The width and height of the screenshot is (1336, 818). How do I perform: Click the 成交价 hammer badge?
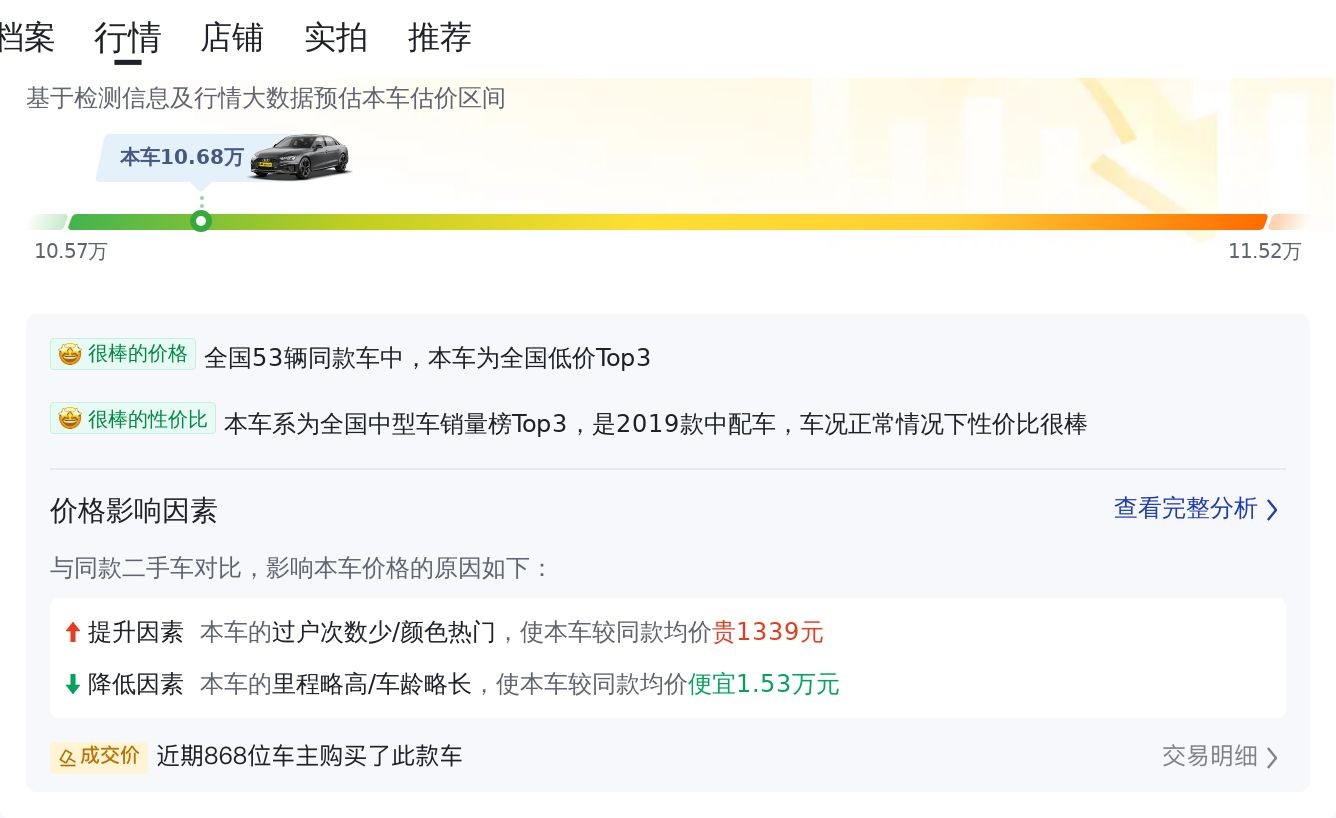99,756
